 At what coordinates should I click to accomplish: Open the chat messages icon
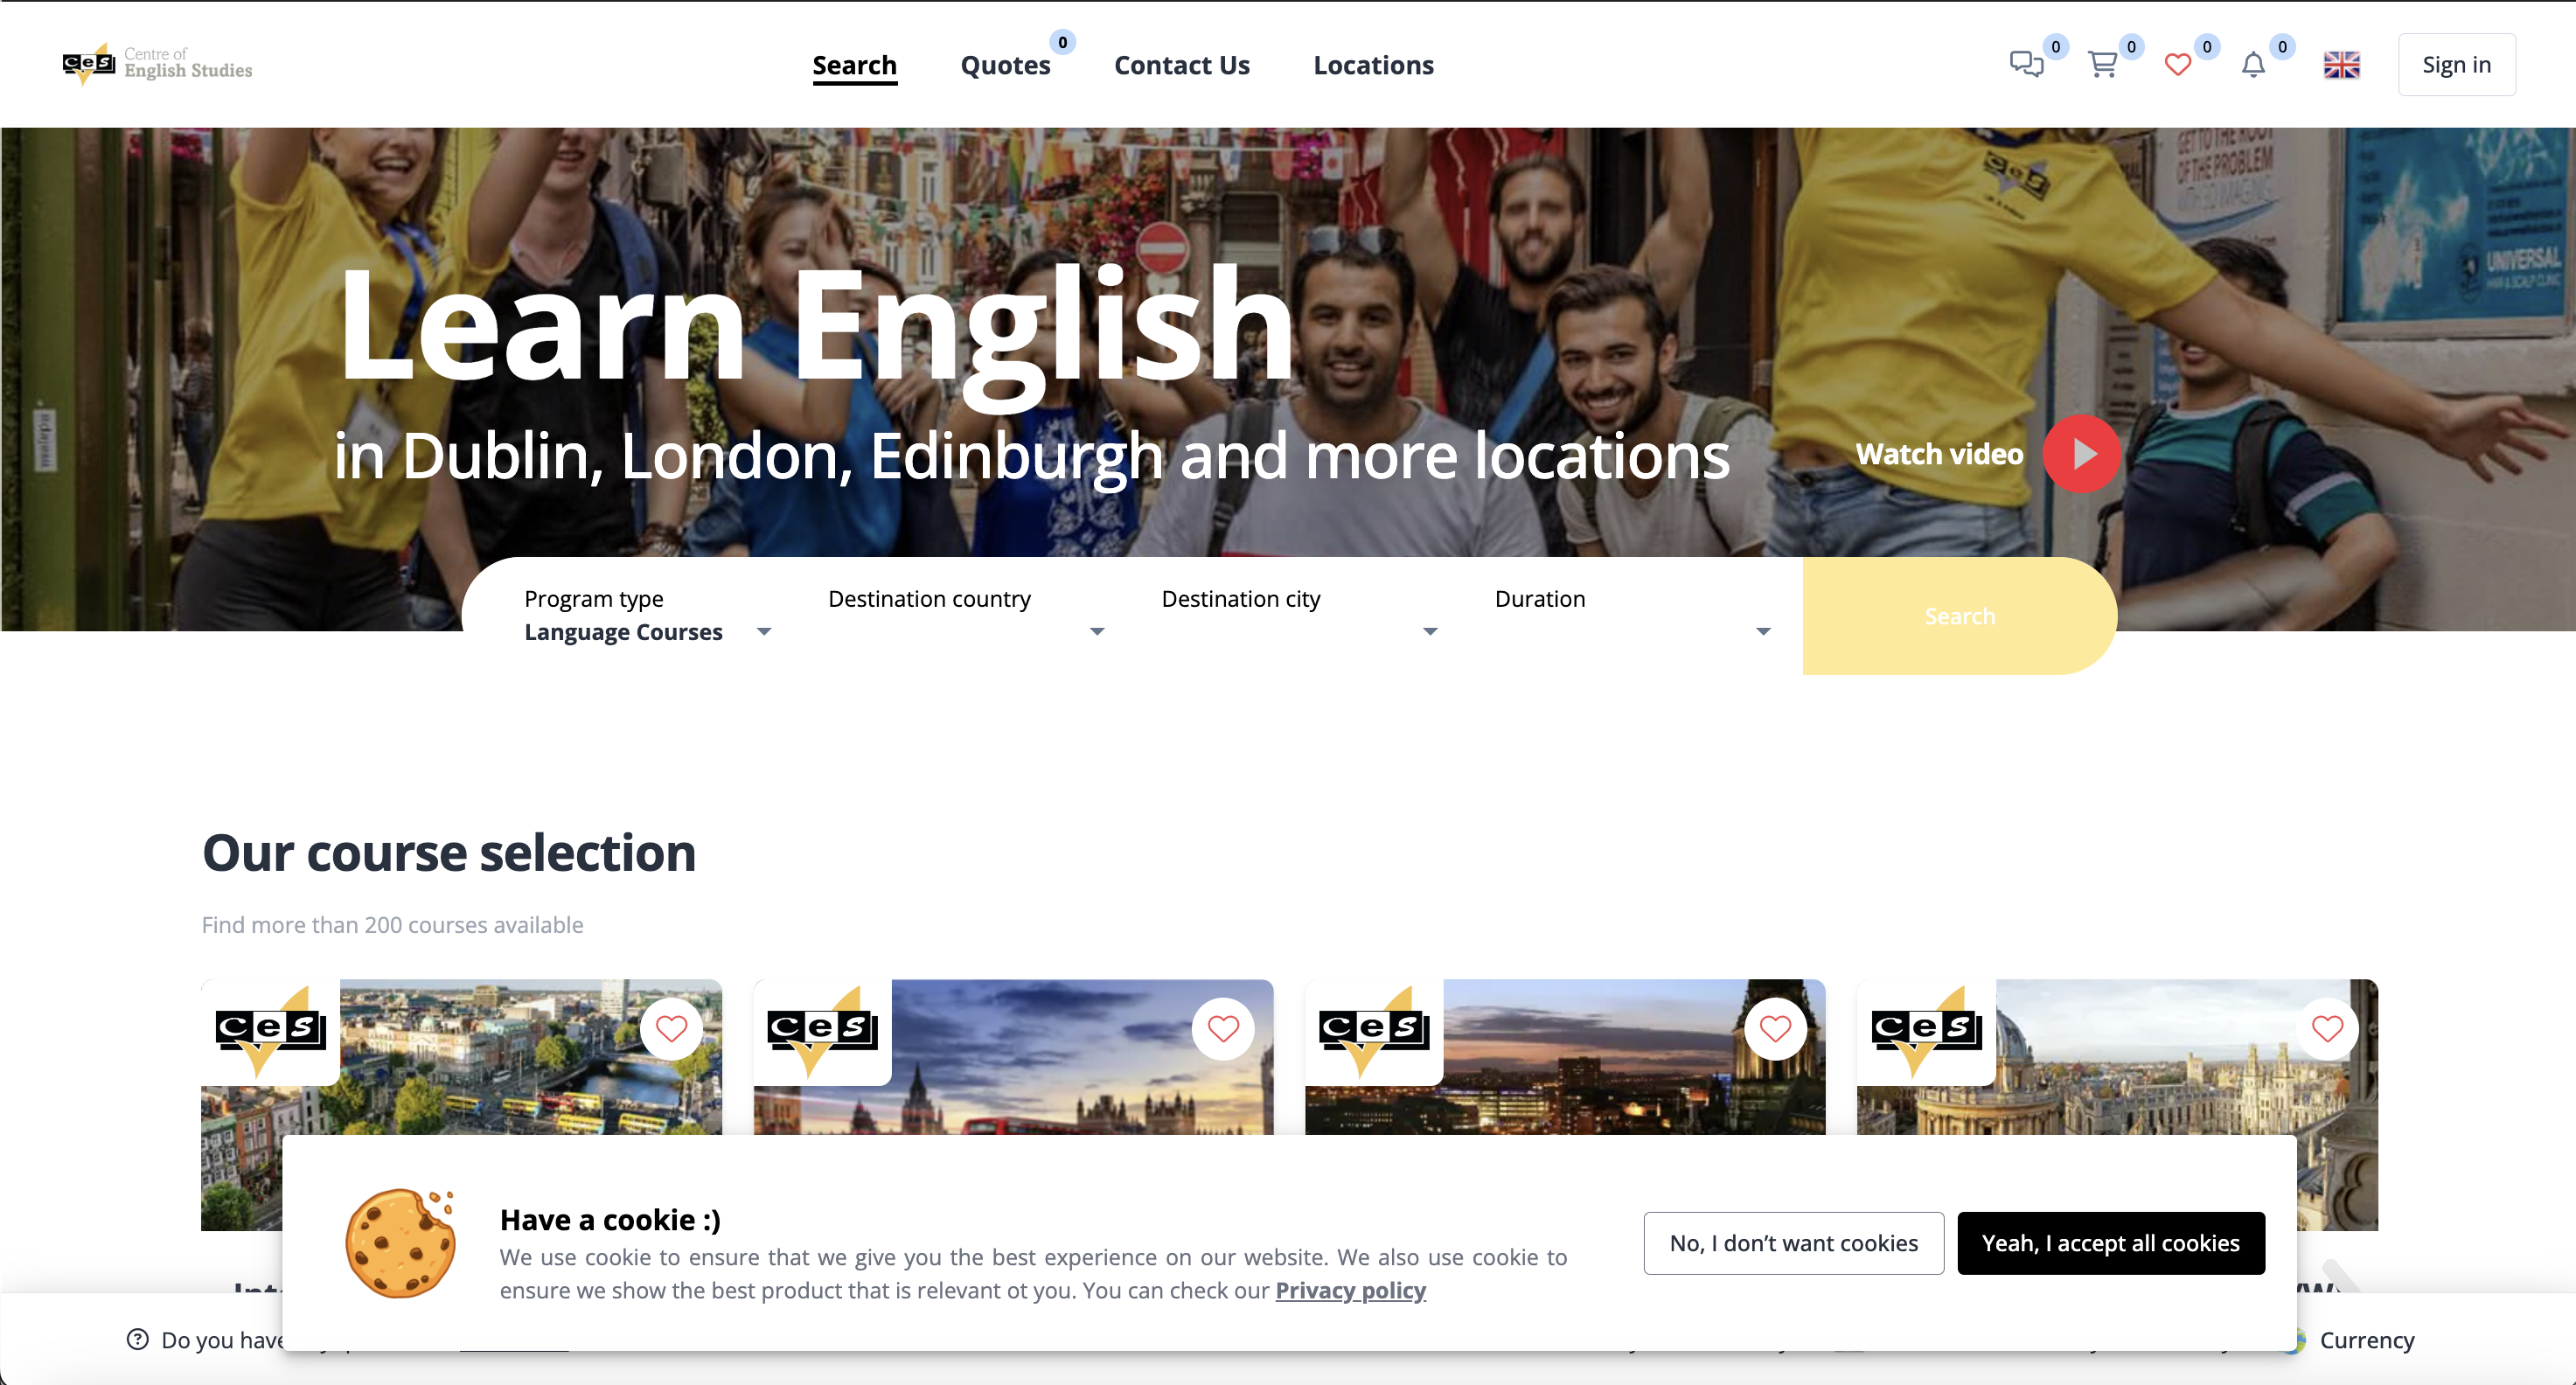tap(2026, 65)
